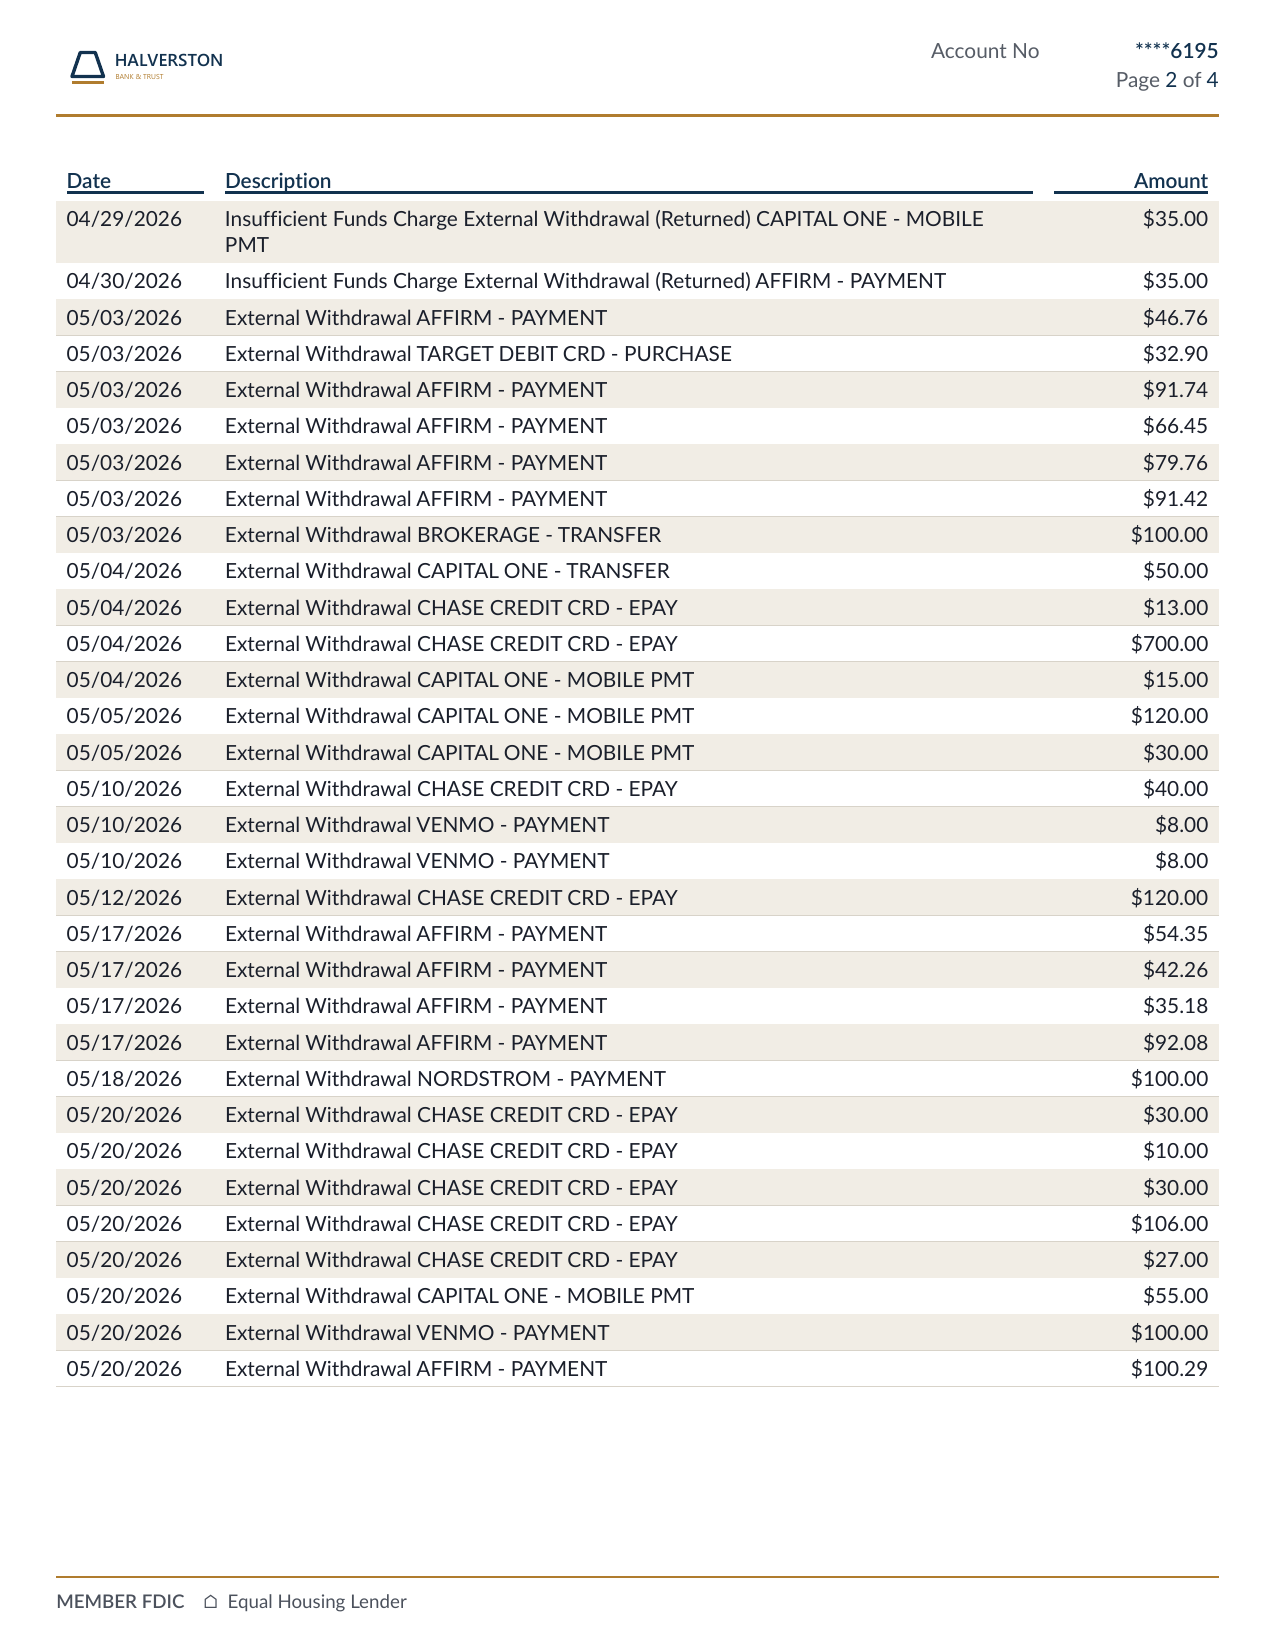Select the 05/12/2026 date cell
The image size is (1275, 1650).
coord(124,898)
